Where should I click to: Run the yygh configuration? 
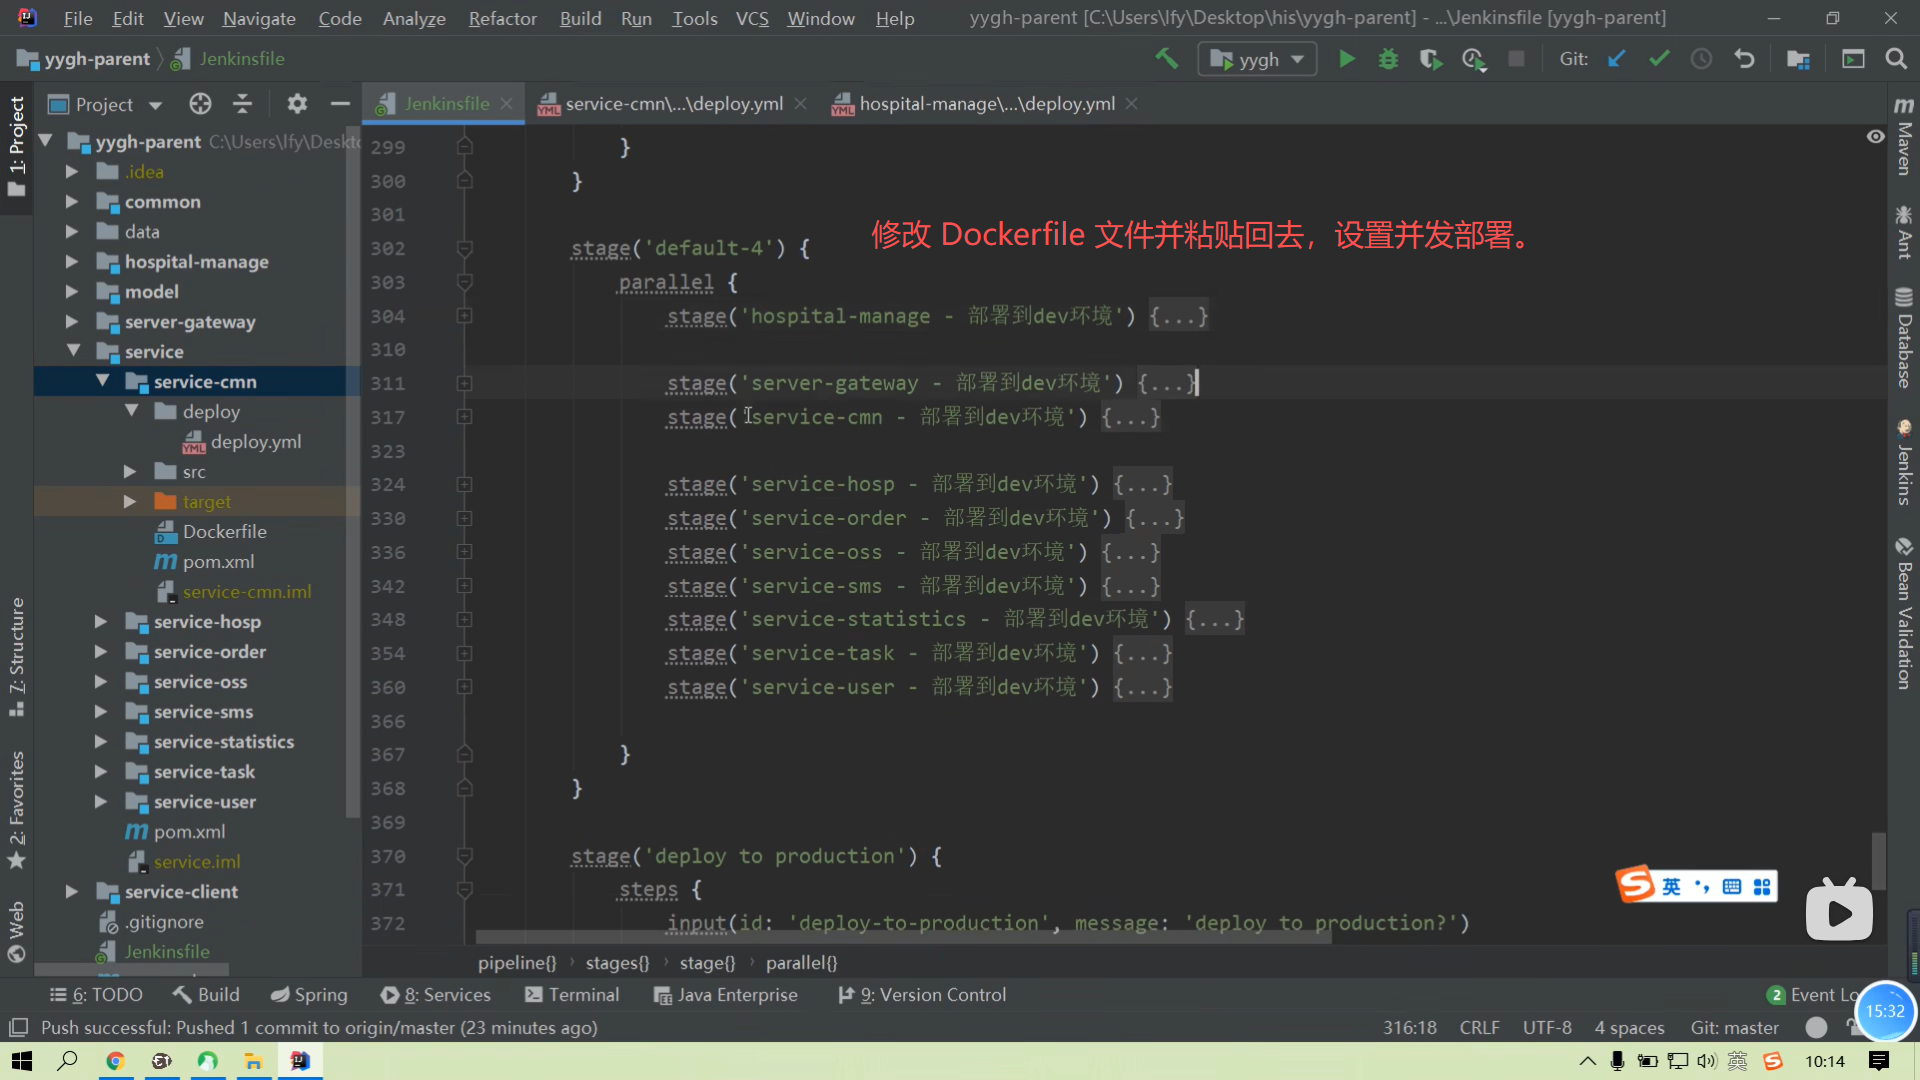[x=1347, y=59]
